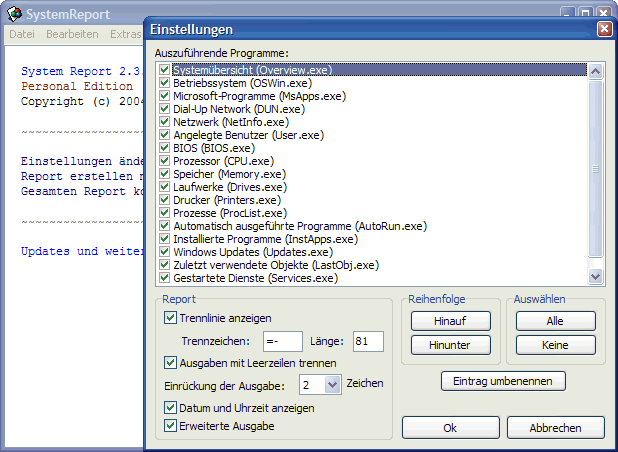Viewport: 618px width, 452px height.
Task: Open the Datei menu
Action: pyautogui.click(x=22, y=34)
